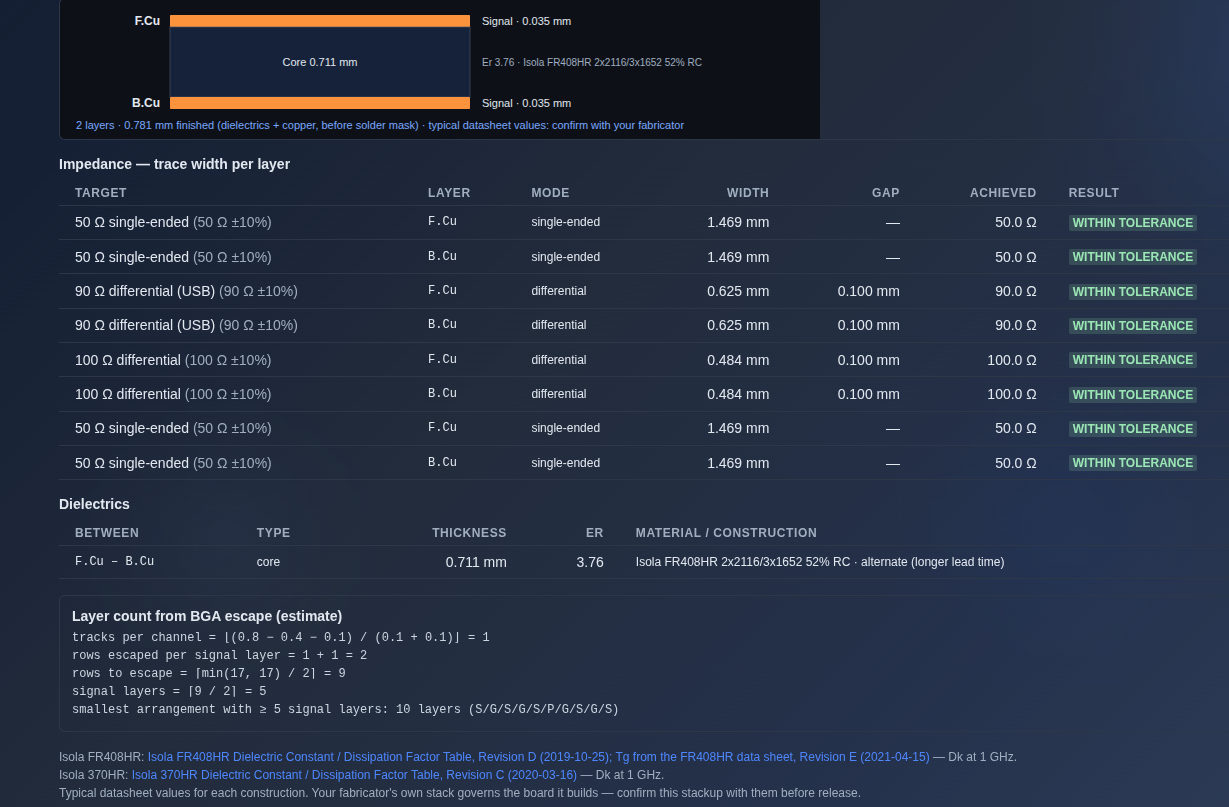Select the 'smallest arrangement' 10 layers line
The image size is (1229, 807).
coord(345,709)
